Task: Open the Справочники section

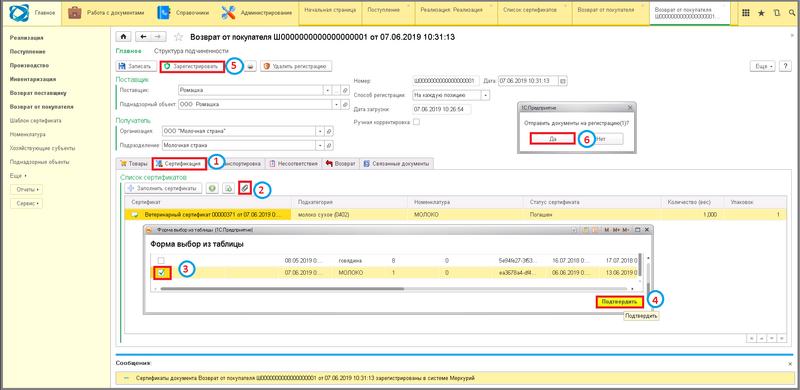Action: tap(184, 13)
